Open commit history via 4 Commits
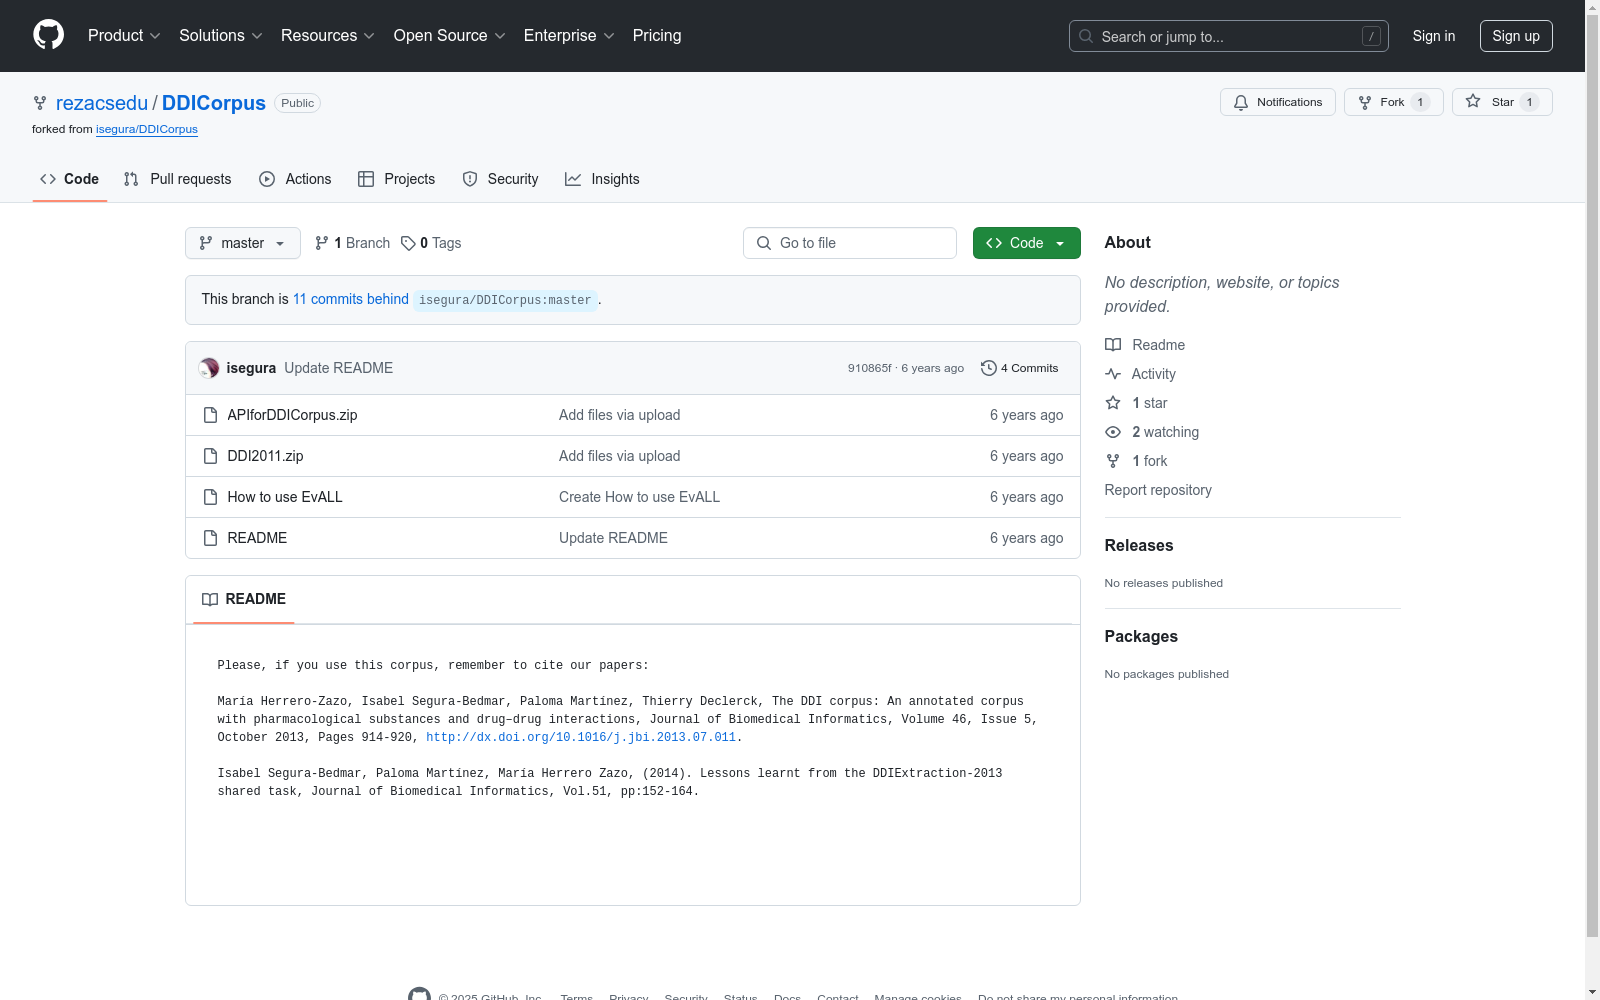This screenshot has height=1000, width=1600. [x=1019, y=368]
